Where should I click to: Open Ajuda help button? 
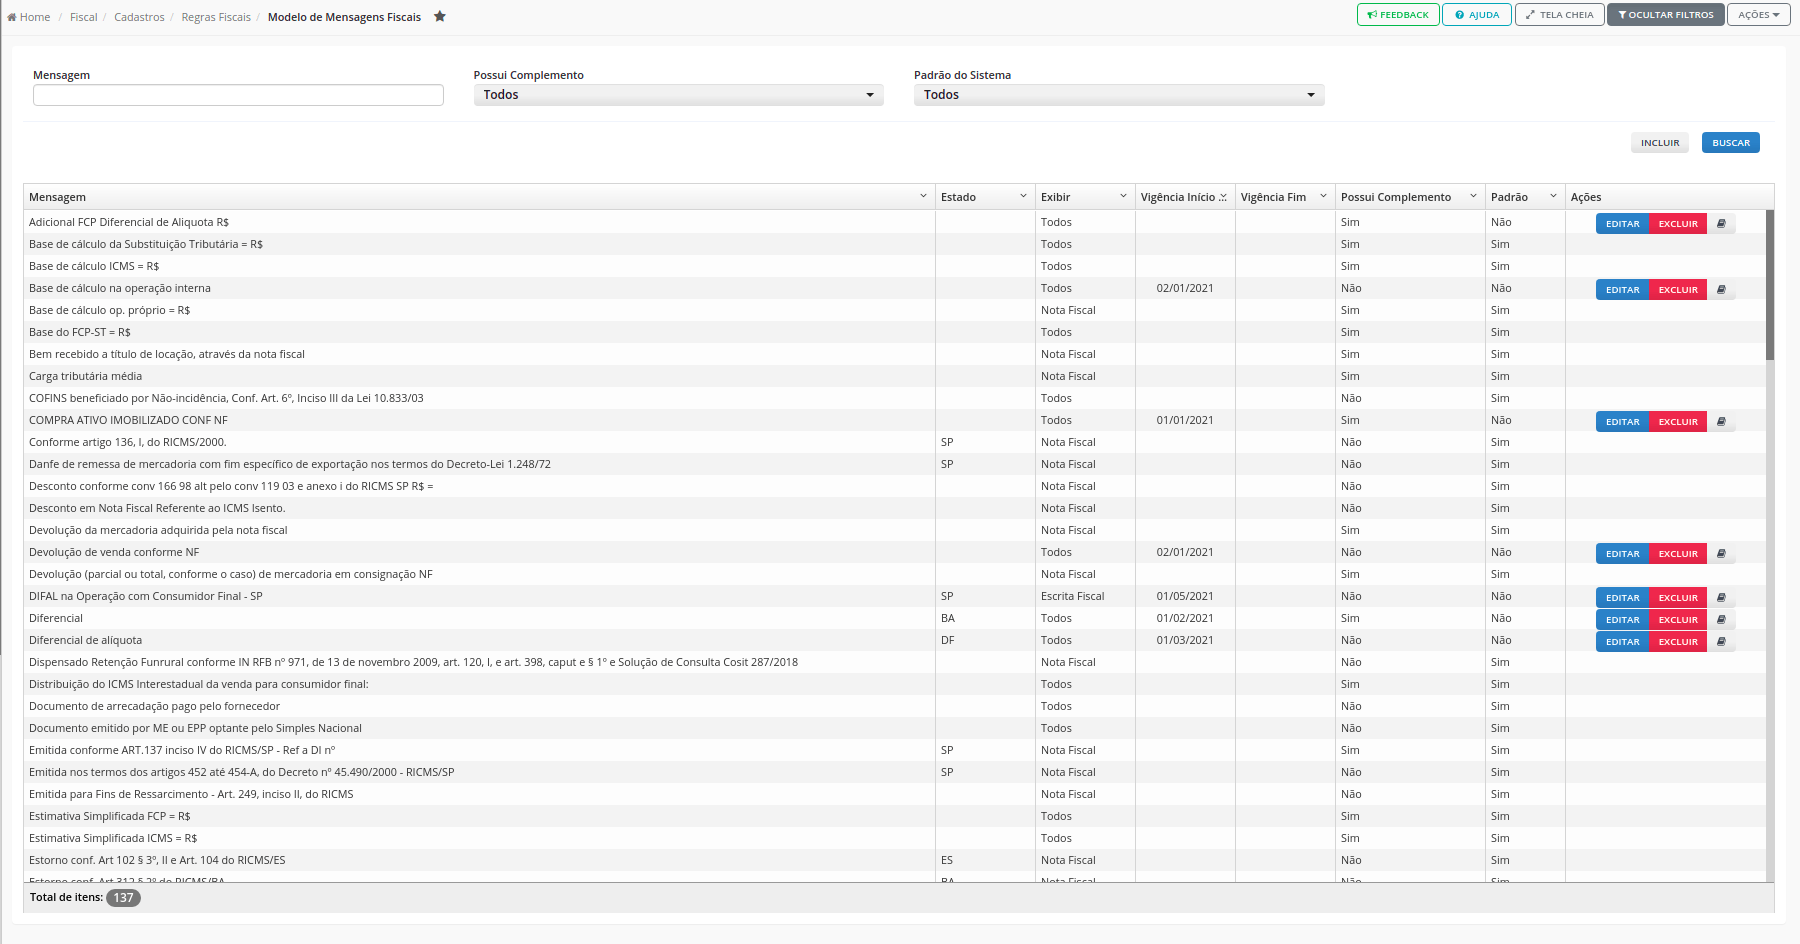(1477, 15)
